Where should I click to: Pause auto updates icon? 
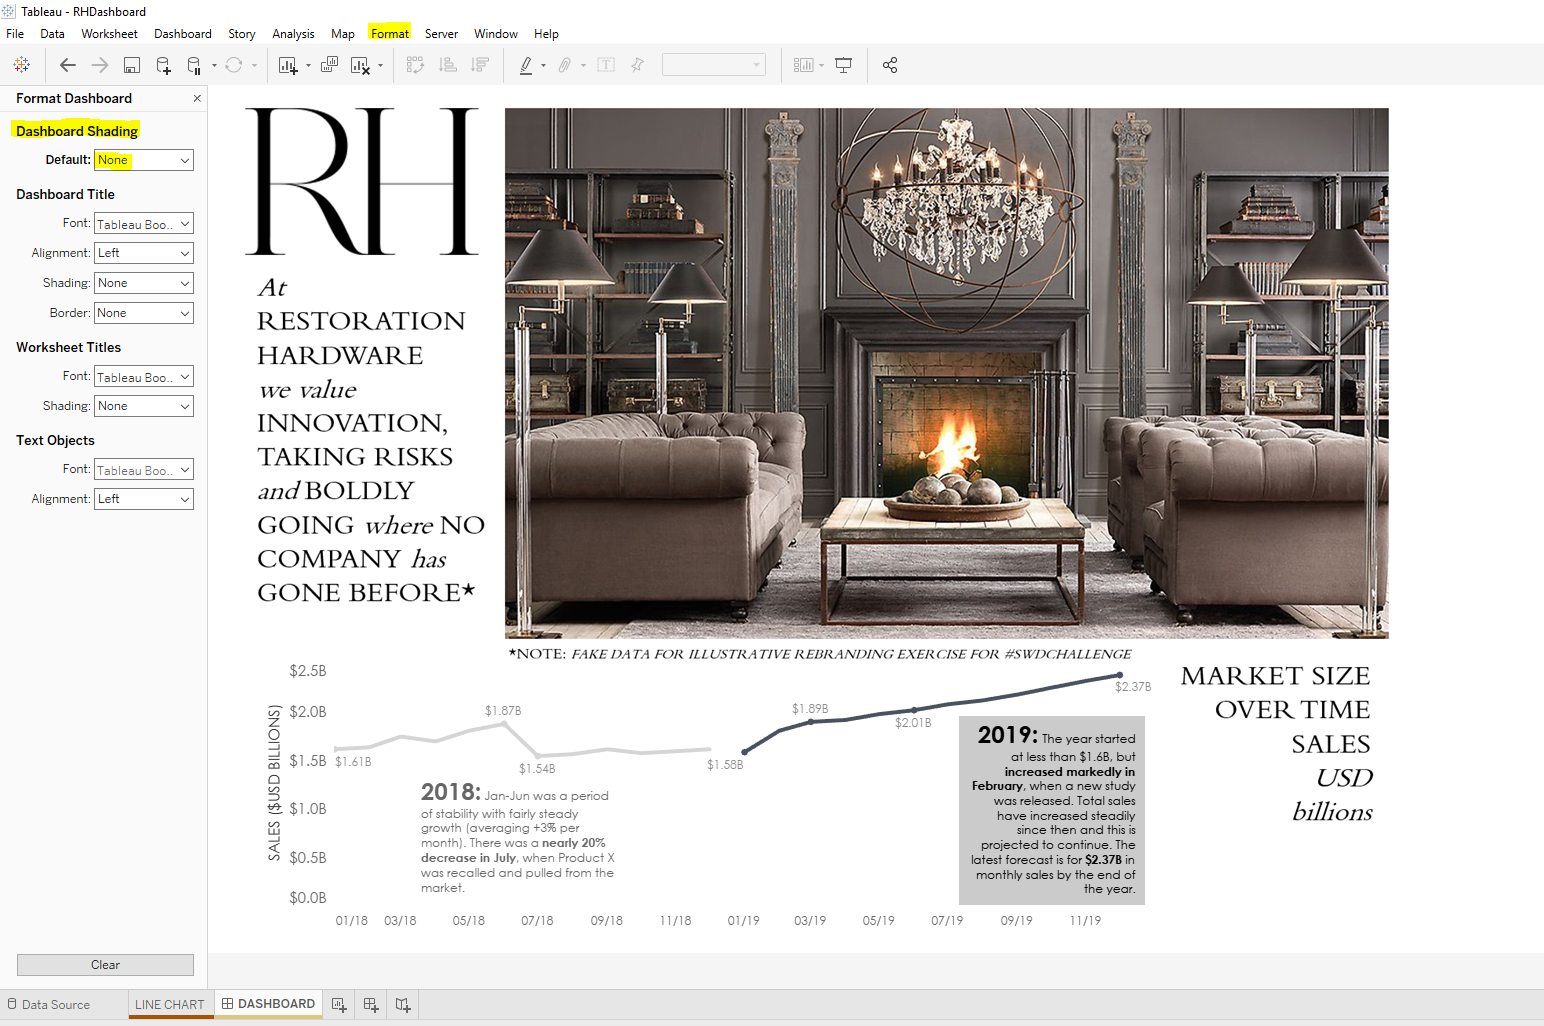coord(194,65)
